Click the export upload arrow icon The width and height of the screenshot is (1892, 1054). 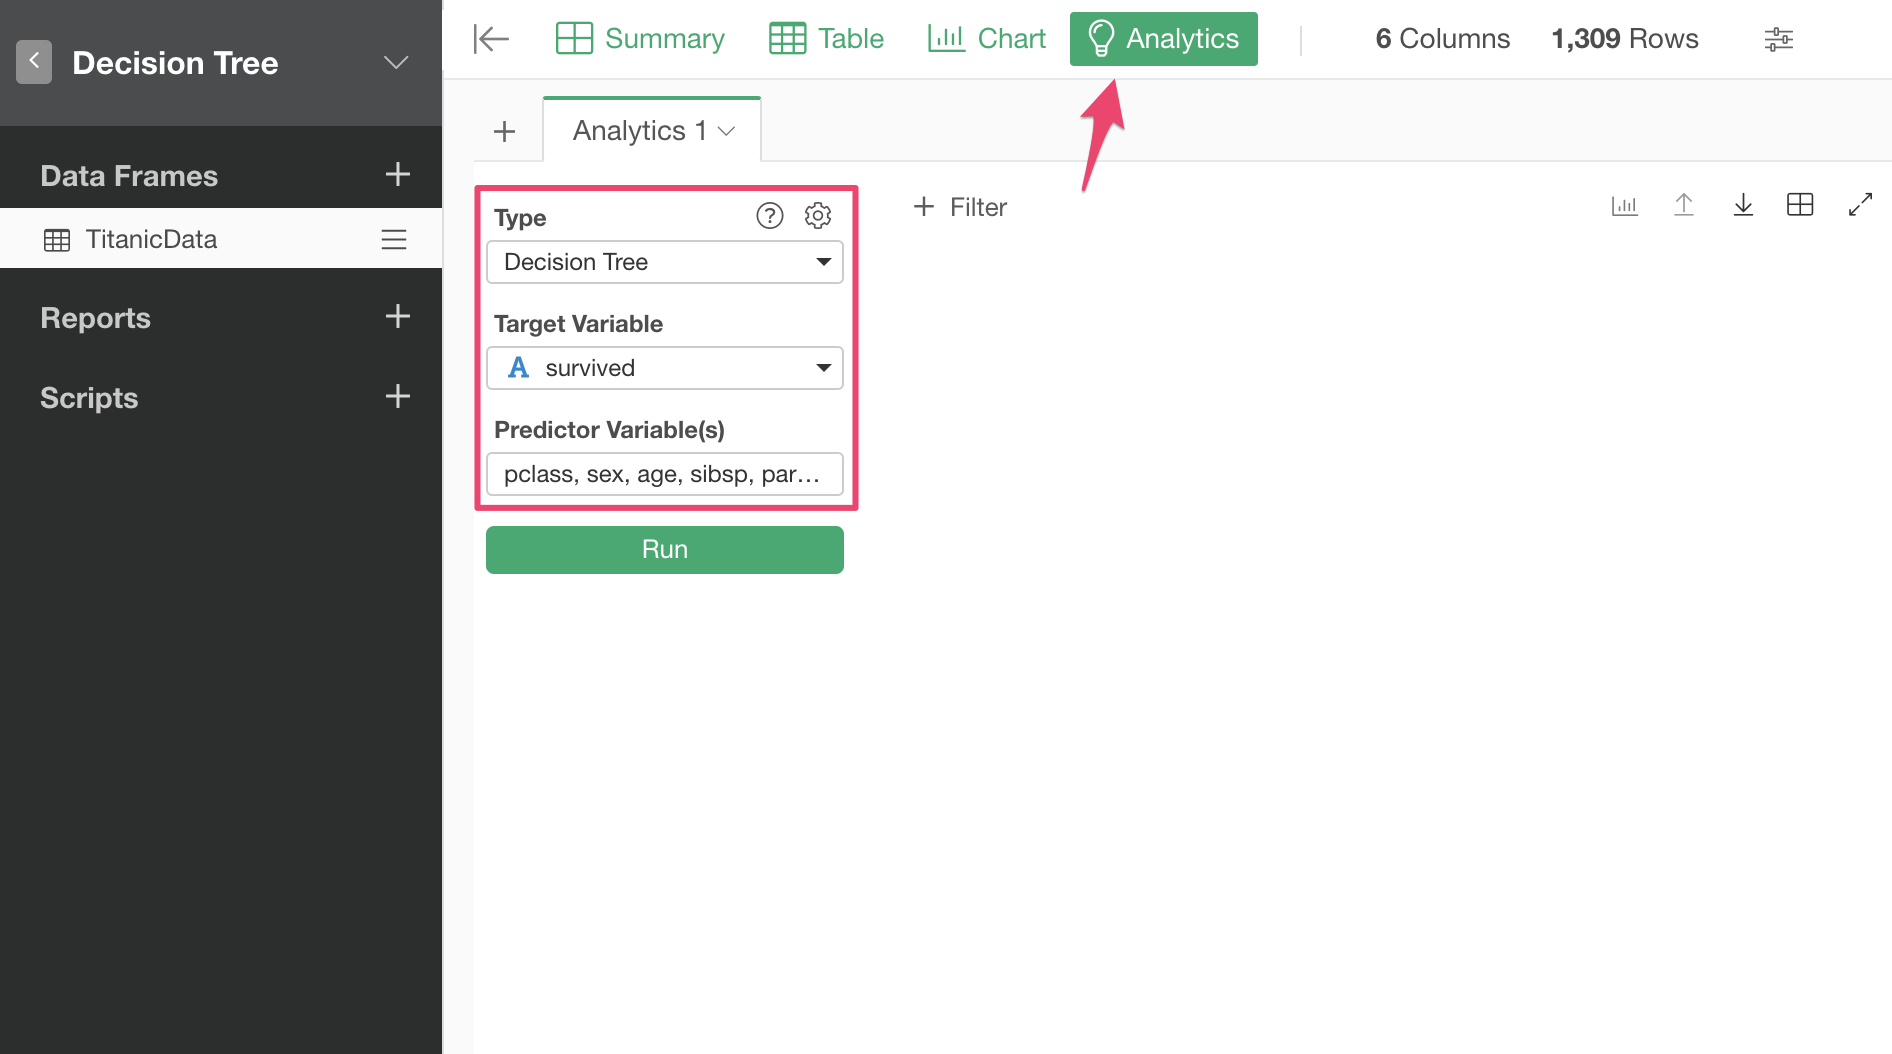point(1684,206)
